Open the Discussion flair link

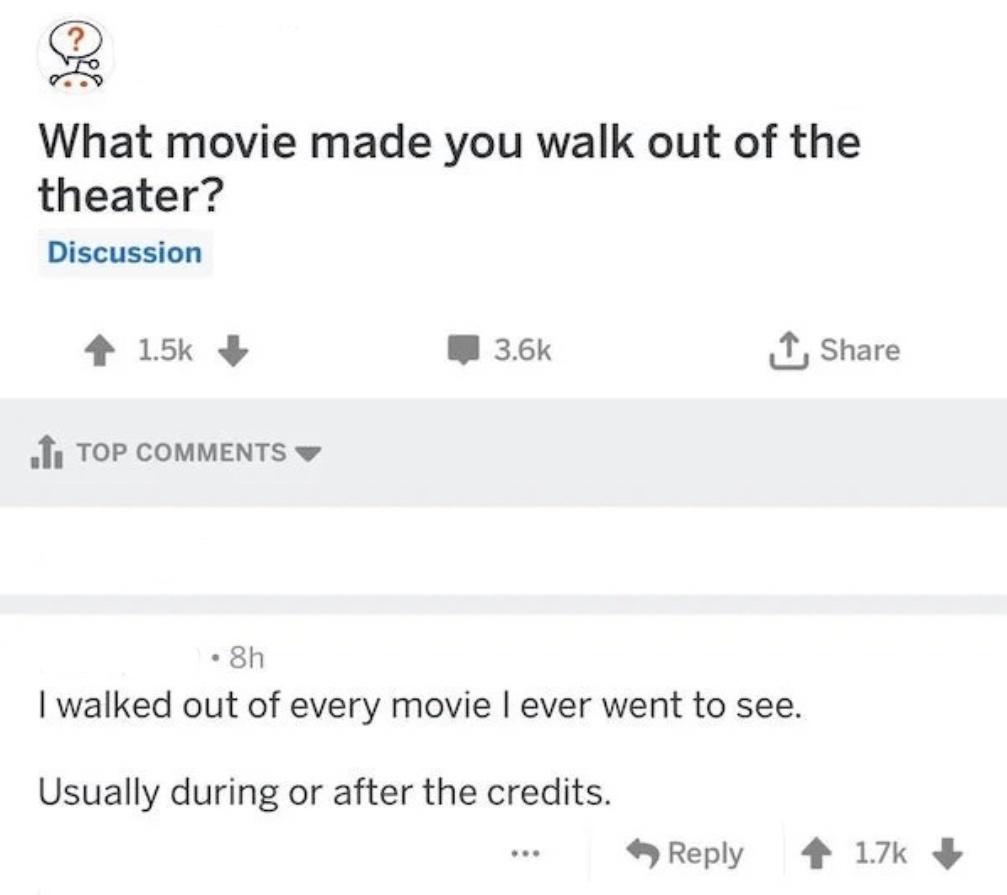click(123, 253)
